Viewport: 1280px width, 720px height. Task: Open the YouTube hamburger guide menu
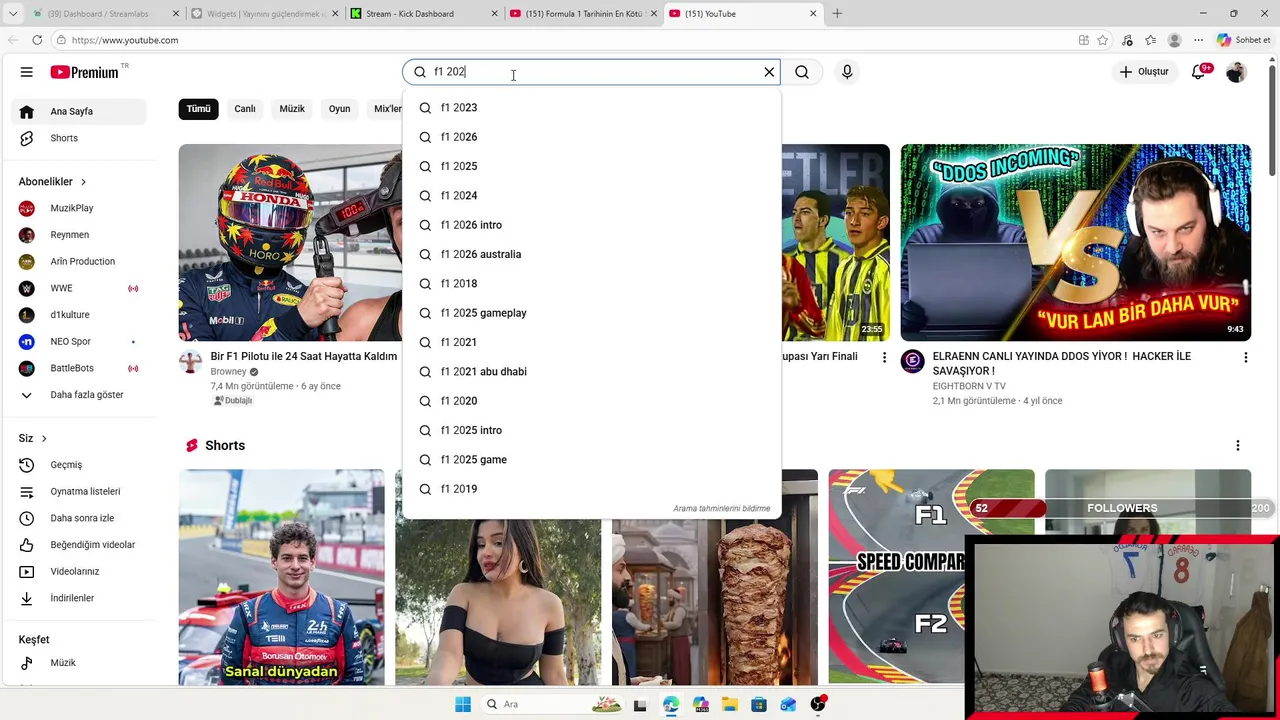[26, 72]
